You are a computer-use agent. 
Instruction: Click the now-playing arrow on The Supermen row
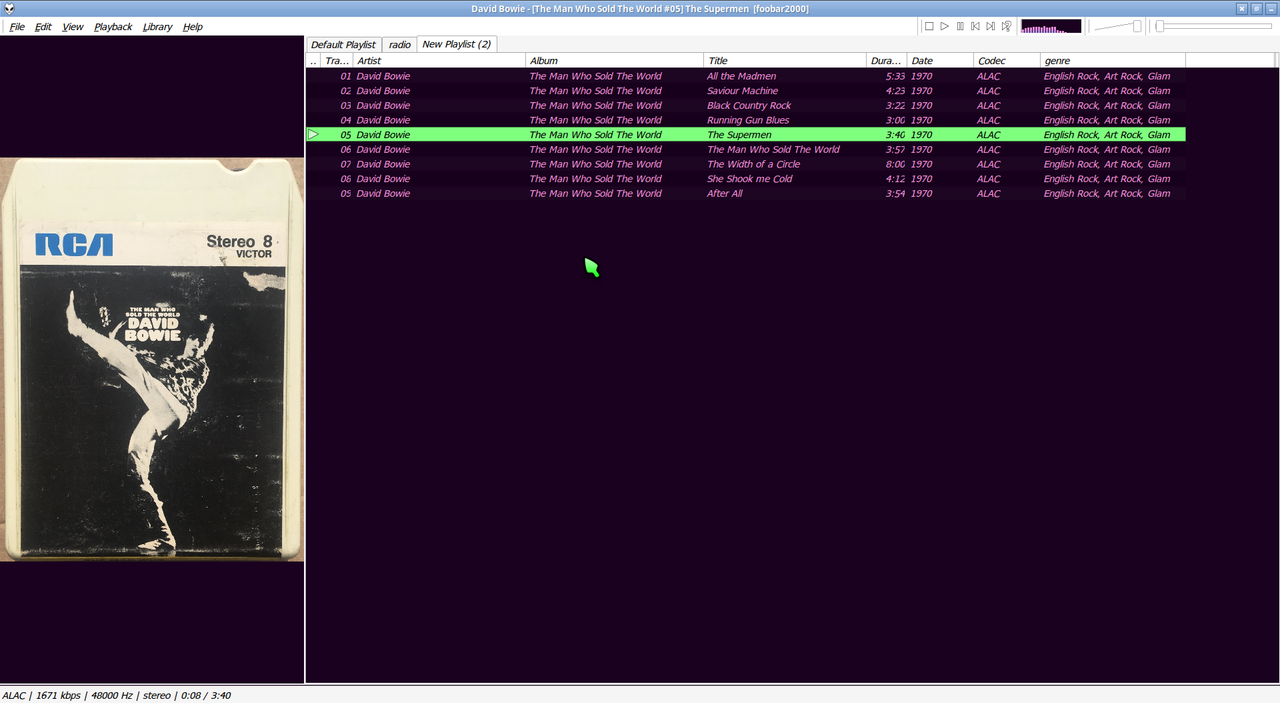click(x=313, y=134)
